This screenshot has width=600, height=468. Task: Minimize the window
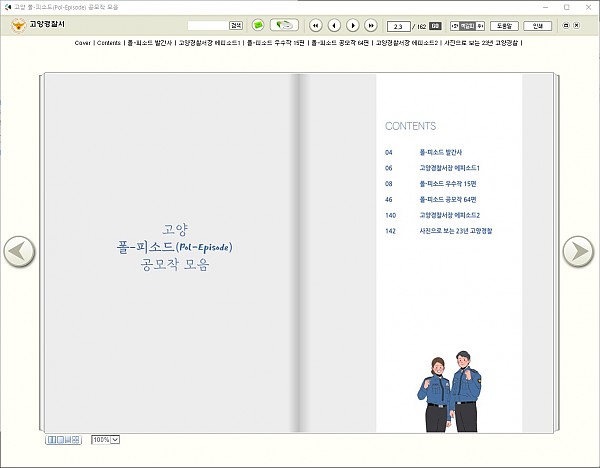point(546,7)
